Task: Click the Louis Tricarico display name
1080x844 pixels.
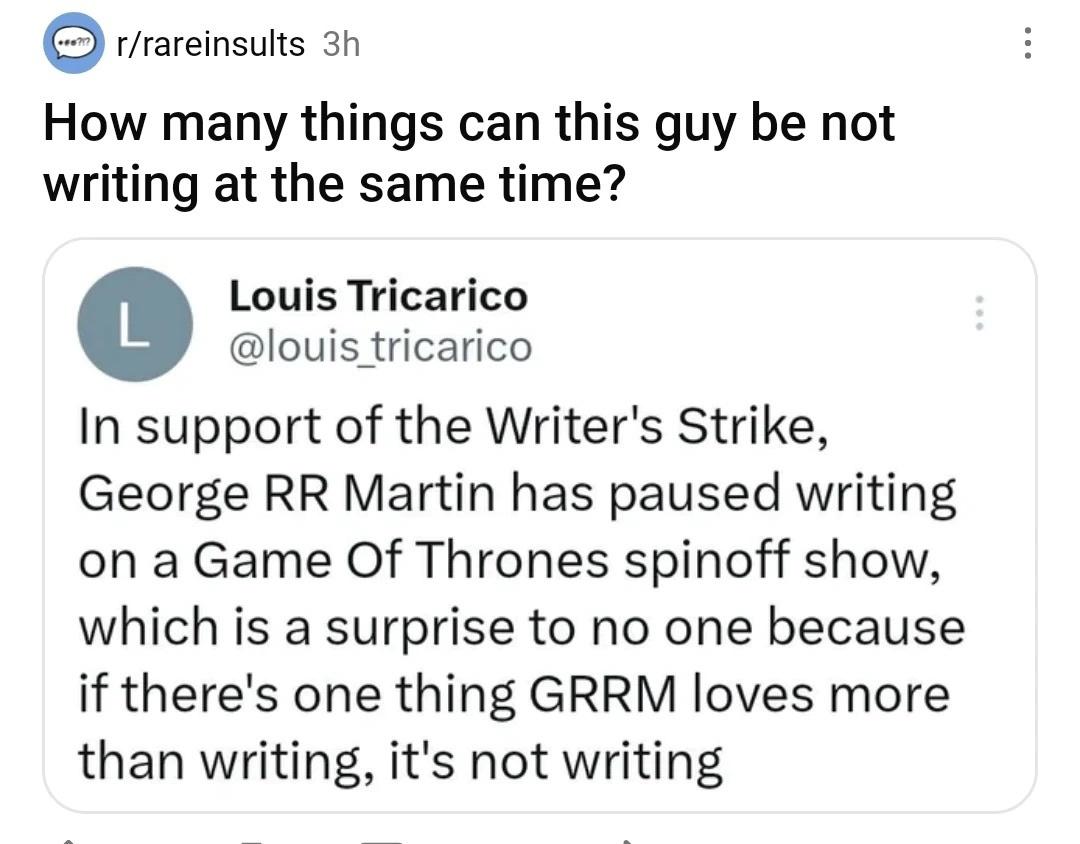Action: [x=377, y=296]
